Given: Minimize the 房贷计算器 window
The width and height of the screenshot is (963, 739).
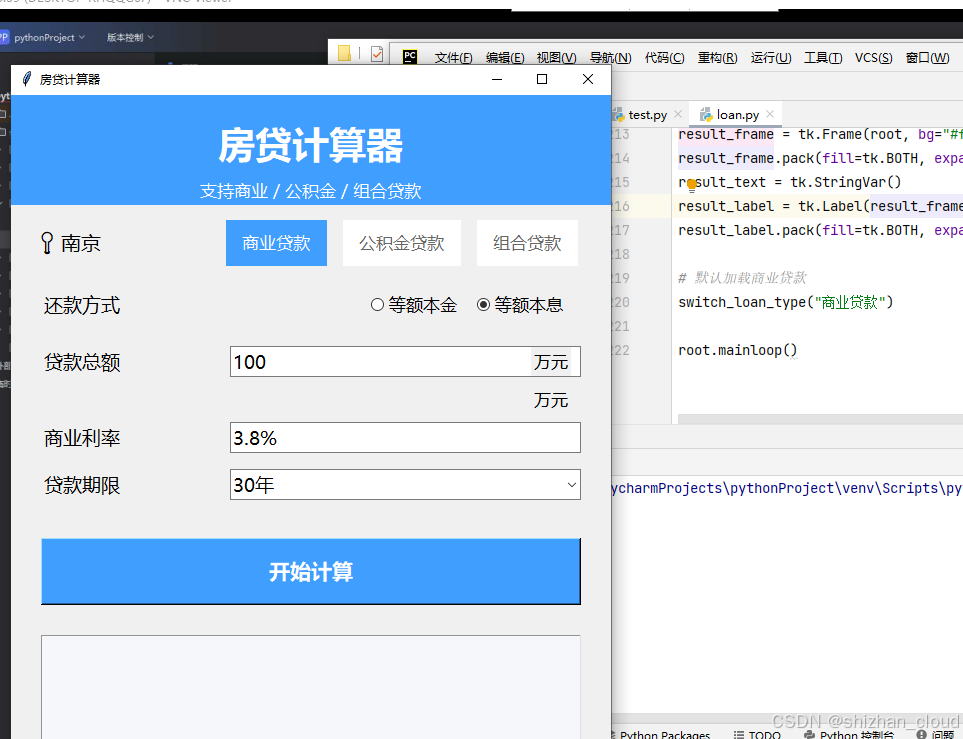Looking at the screenshot, I should click(x=497, y=79).
